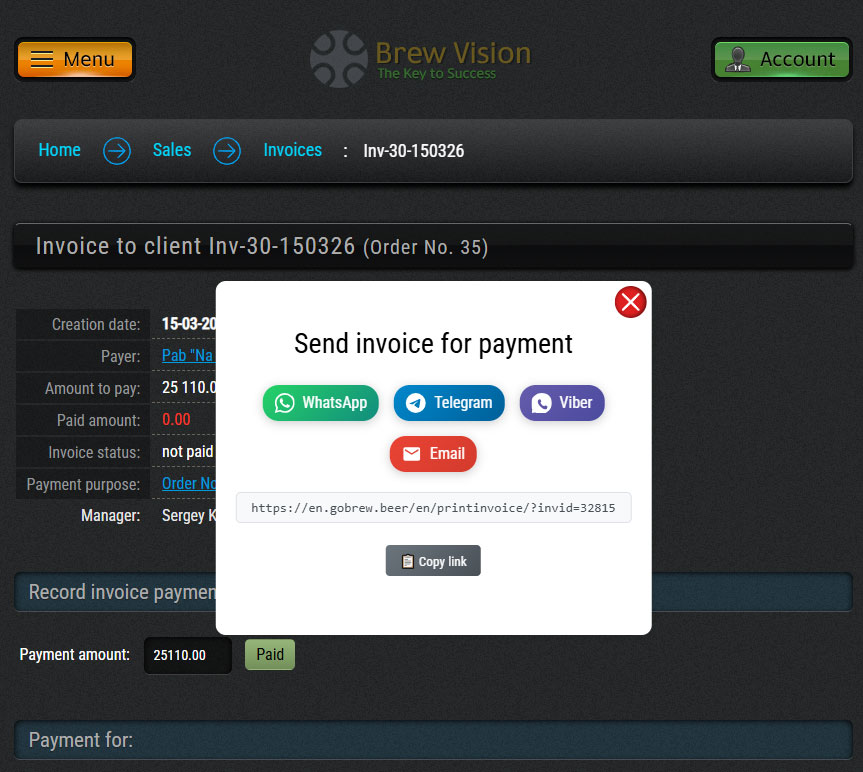Click arrow icon after Sales breadcrumb
863x772 pixels.
coord(227,151)
